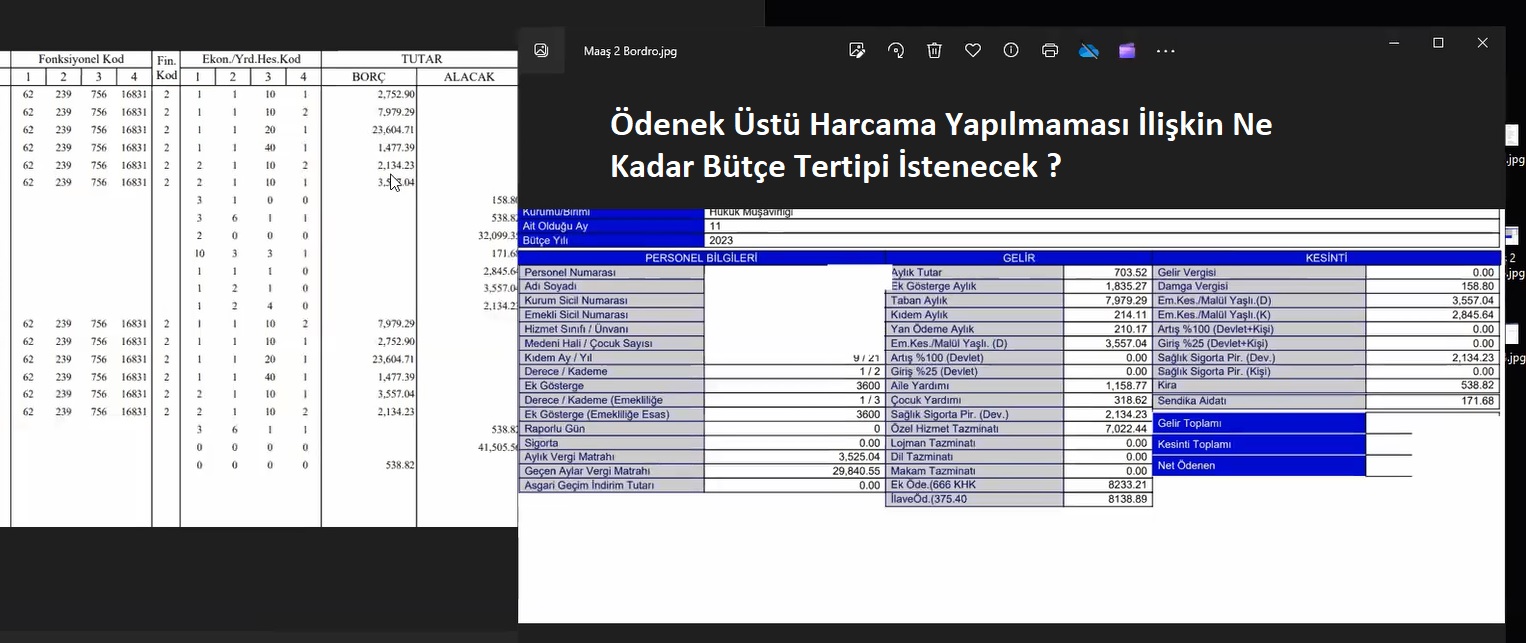Delete the image with trash icon
Viewport: 1526px width, 643px height.
934,50
